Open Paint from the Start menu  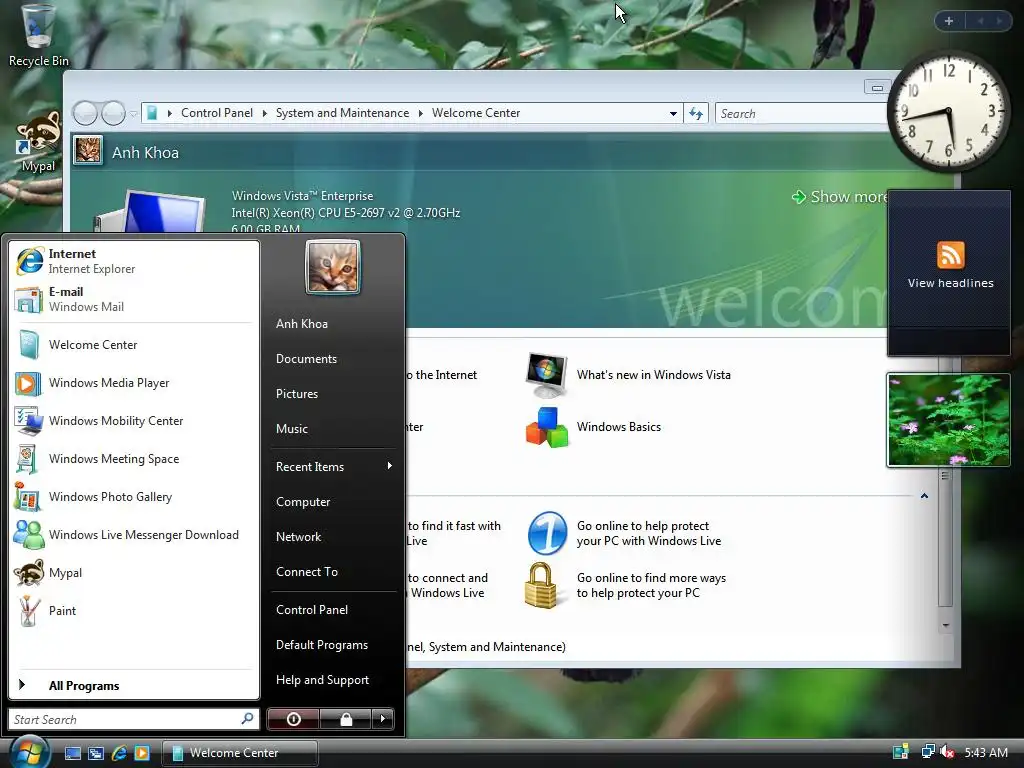[134, 611]
